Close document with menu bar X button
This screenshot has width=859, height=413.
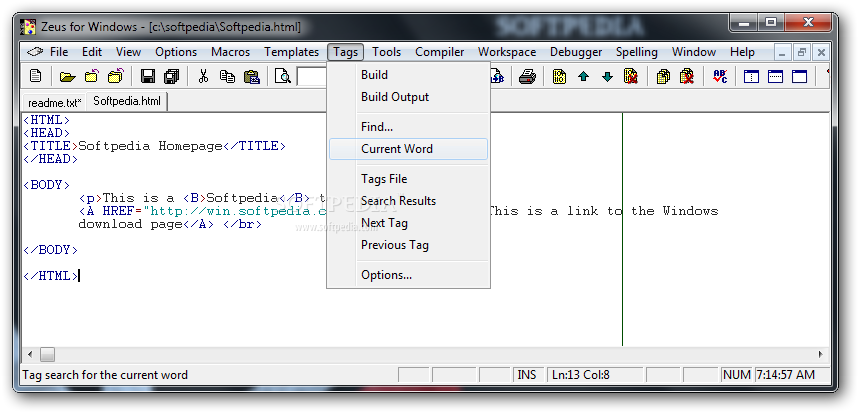click(x=821, y=53)
